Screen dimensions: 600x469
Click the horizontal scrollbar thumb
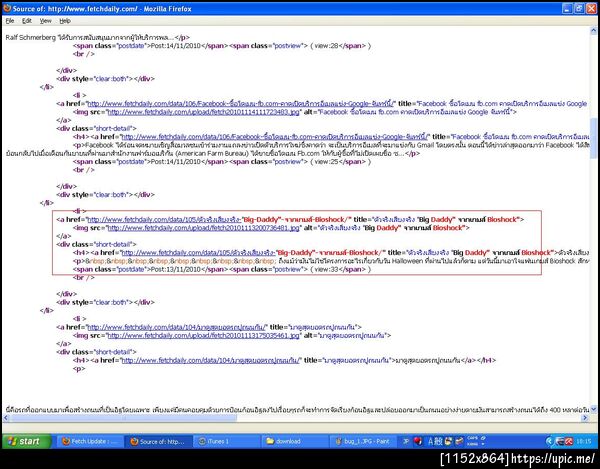tap(122, 418)
